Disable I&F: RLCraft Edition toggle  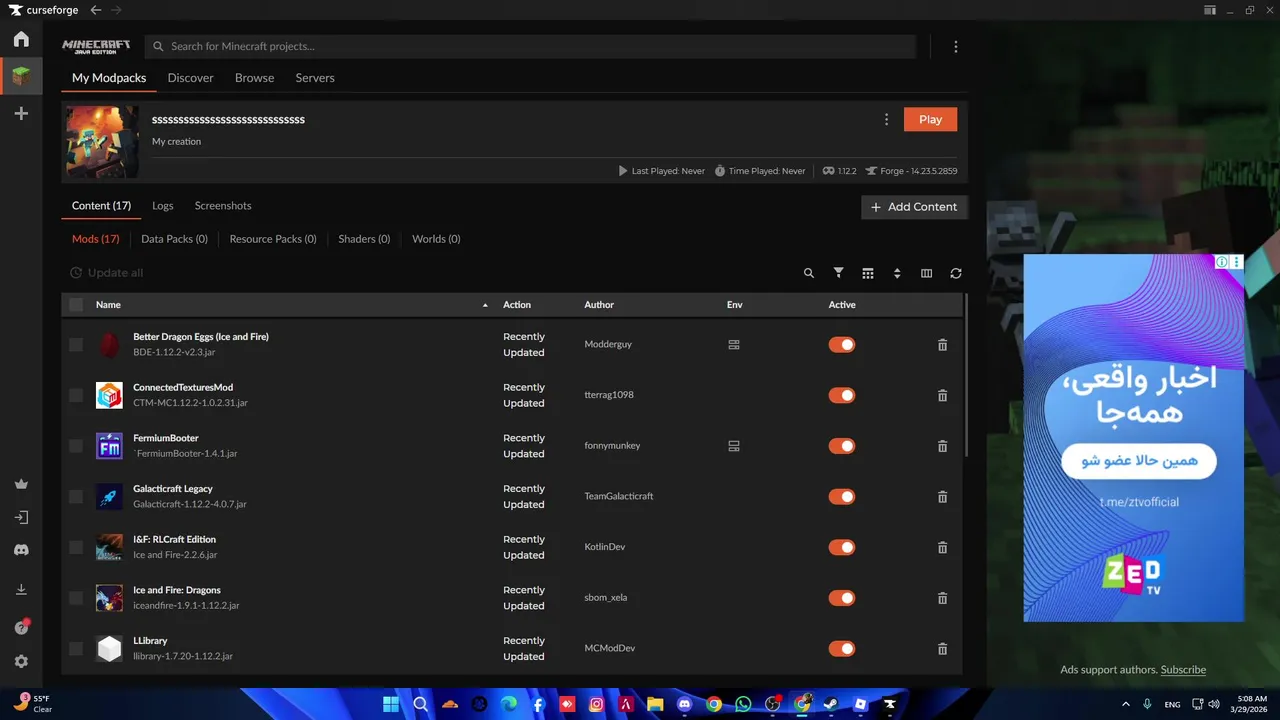pos(842,547)
